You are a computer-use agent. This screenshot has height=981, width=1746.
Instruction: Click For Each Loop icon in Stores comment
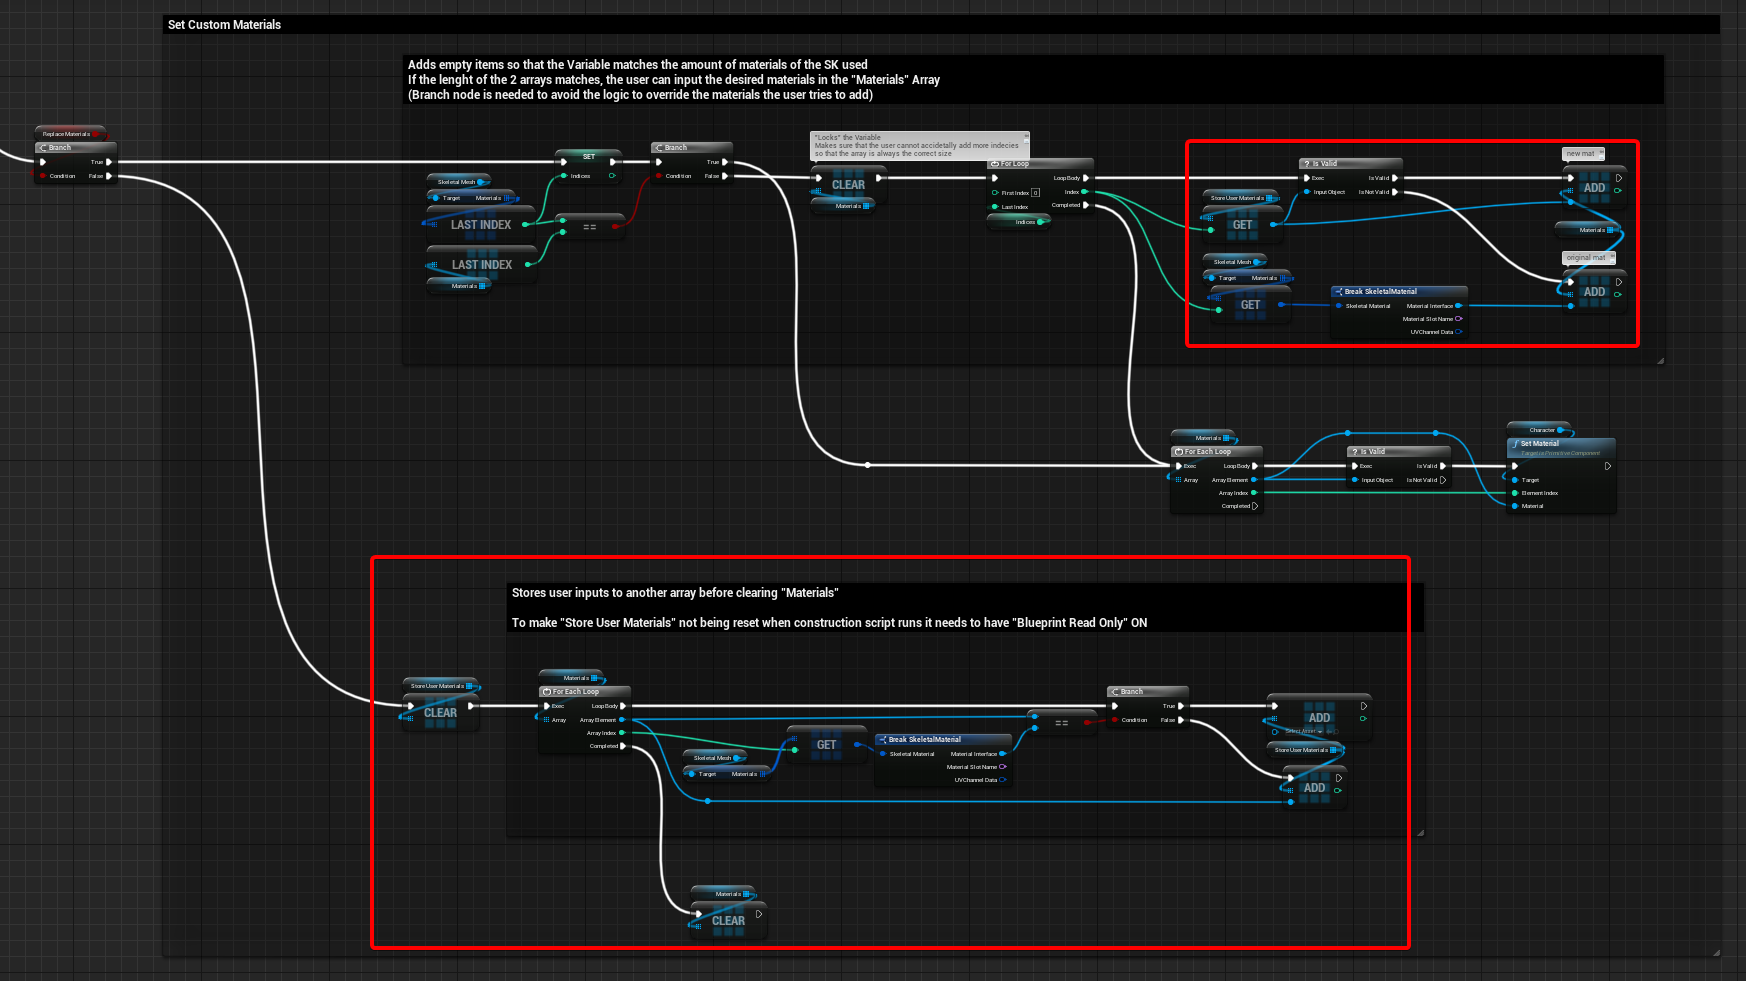tap(547, 692)
